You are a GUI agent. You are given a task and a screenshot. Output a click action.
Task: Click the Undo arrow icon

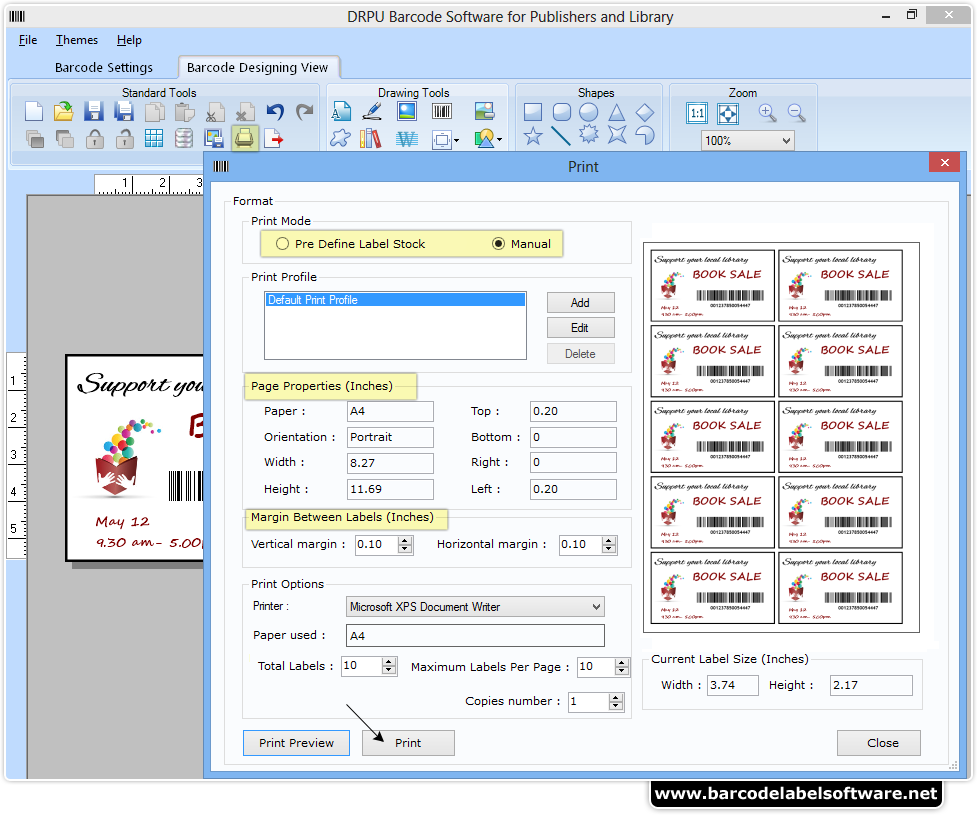tap(275, 112)
